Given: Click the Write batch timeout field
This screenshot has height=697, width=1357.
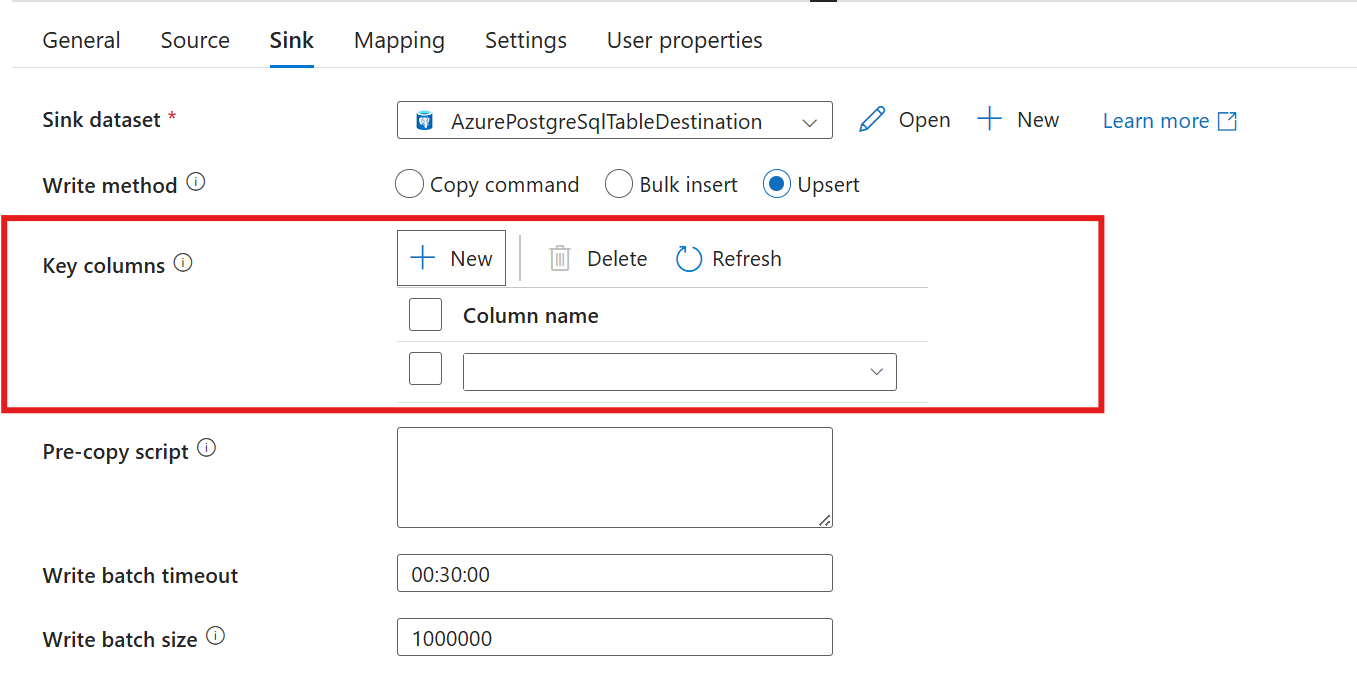Looking at the screenshot, I should tap(614, 574).
